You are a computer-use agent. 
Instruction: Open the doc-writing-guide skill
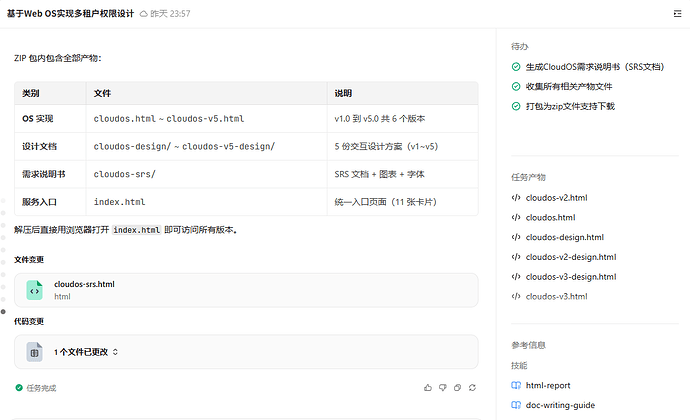(560, 405)
